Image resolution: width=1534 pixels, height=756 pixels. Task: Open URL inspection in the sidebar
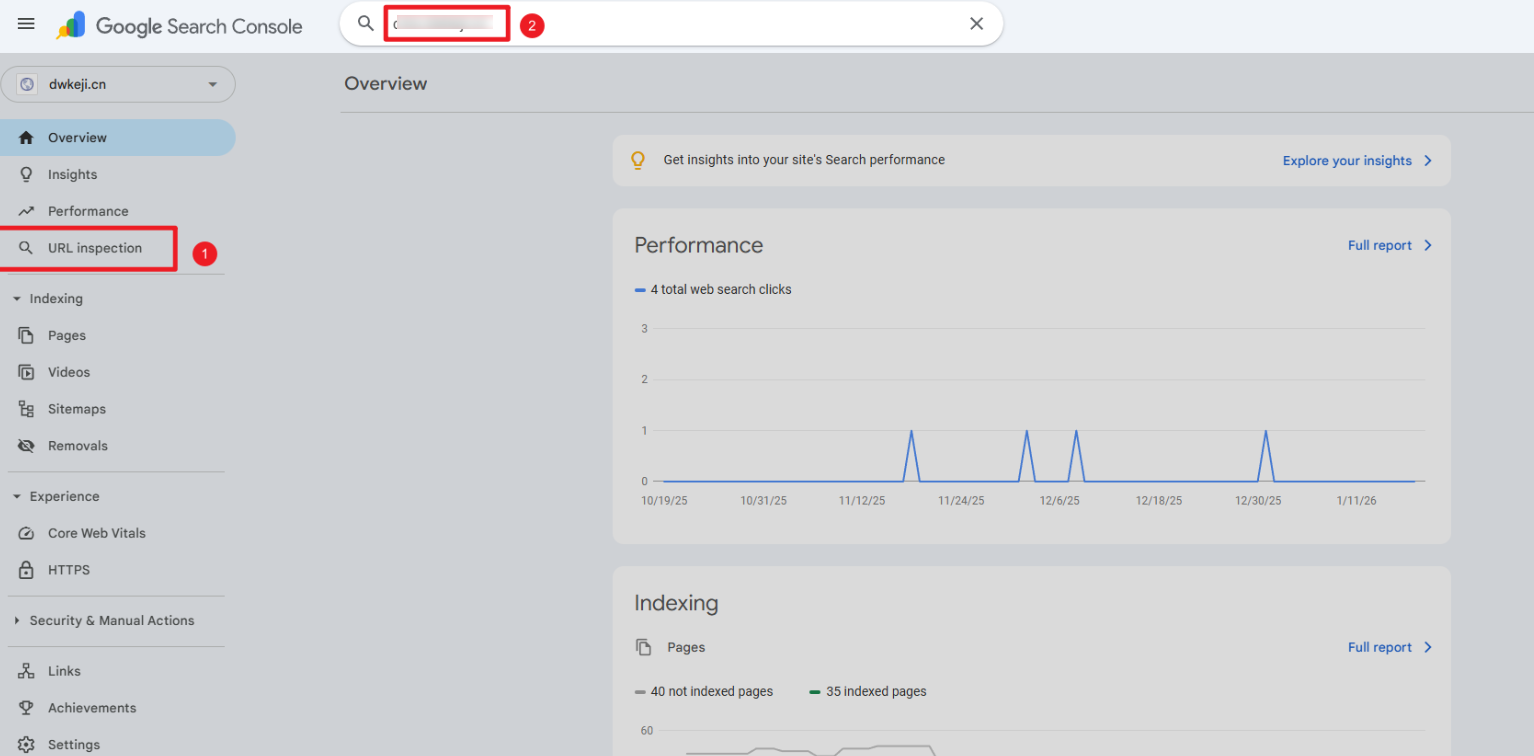point(94,248)
